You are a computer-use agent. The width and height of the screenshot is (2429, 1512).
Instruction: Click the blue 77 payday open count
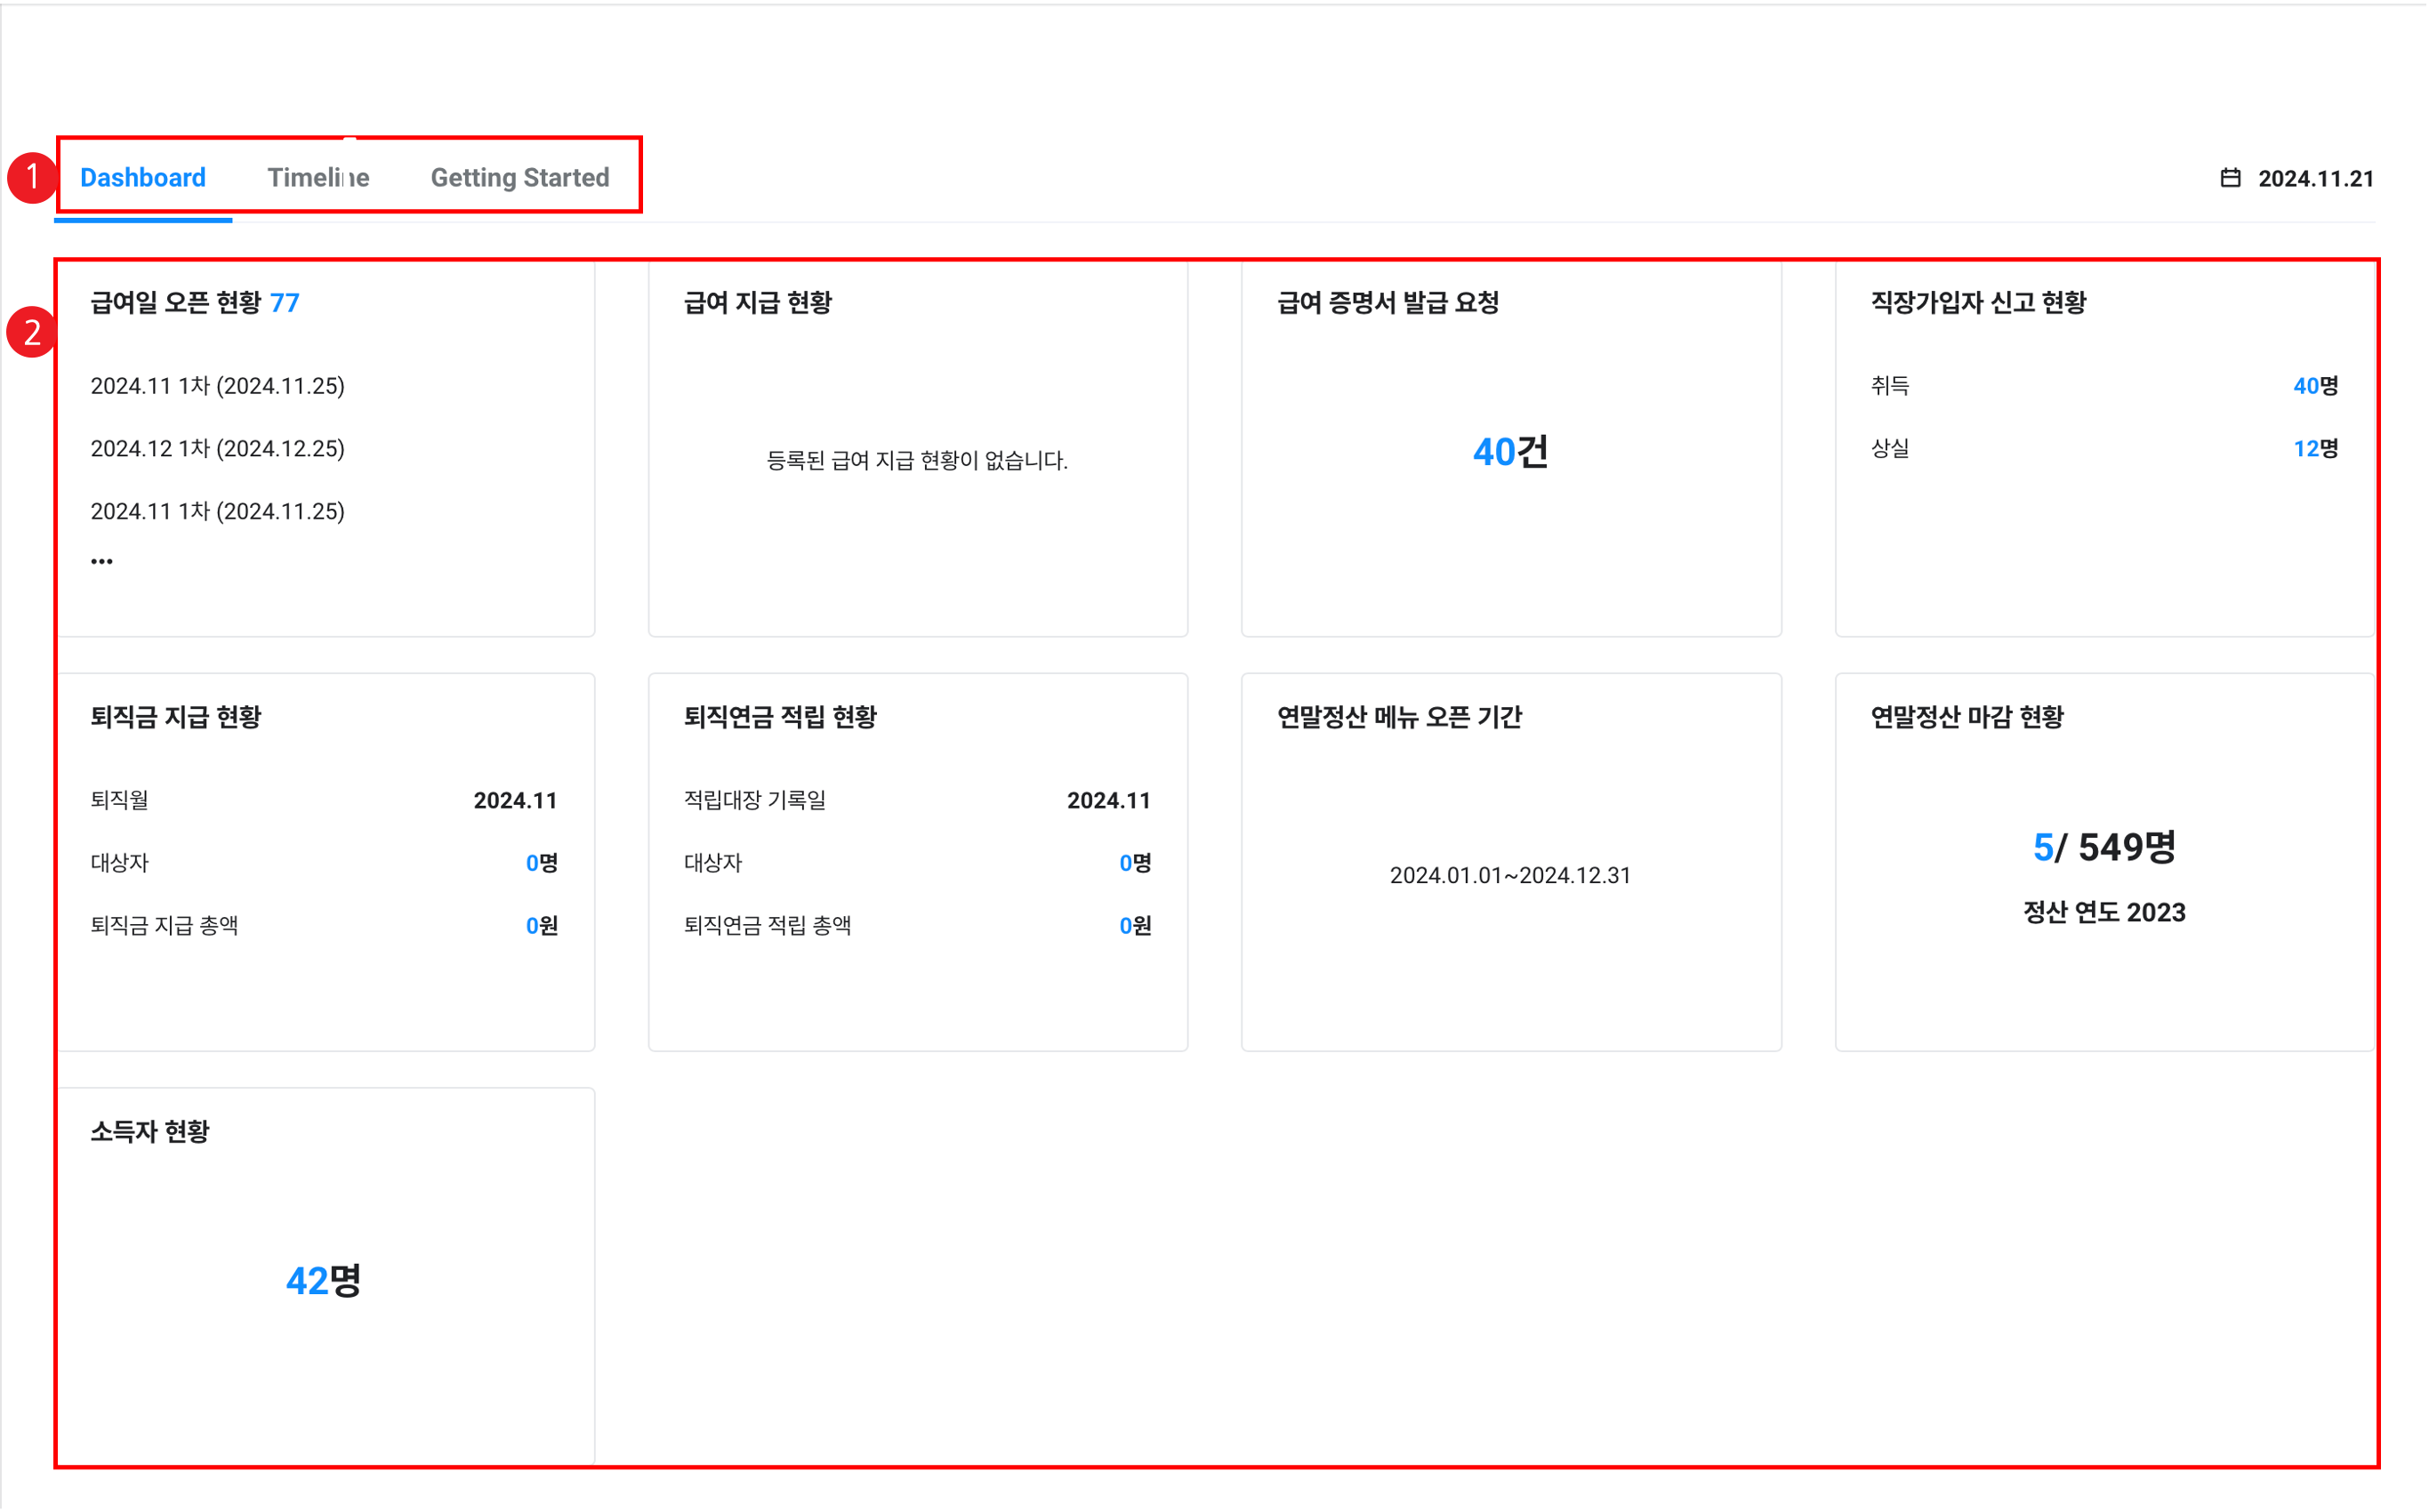click(x=285, y=303)
